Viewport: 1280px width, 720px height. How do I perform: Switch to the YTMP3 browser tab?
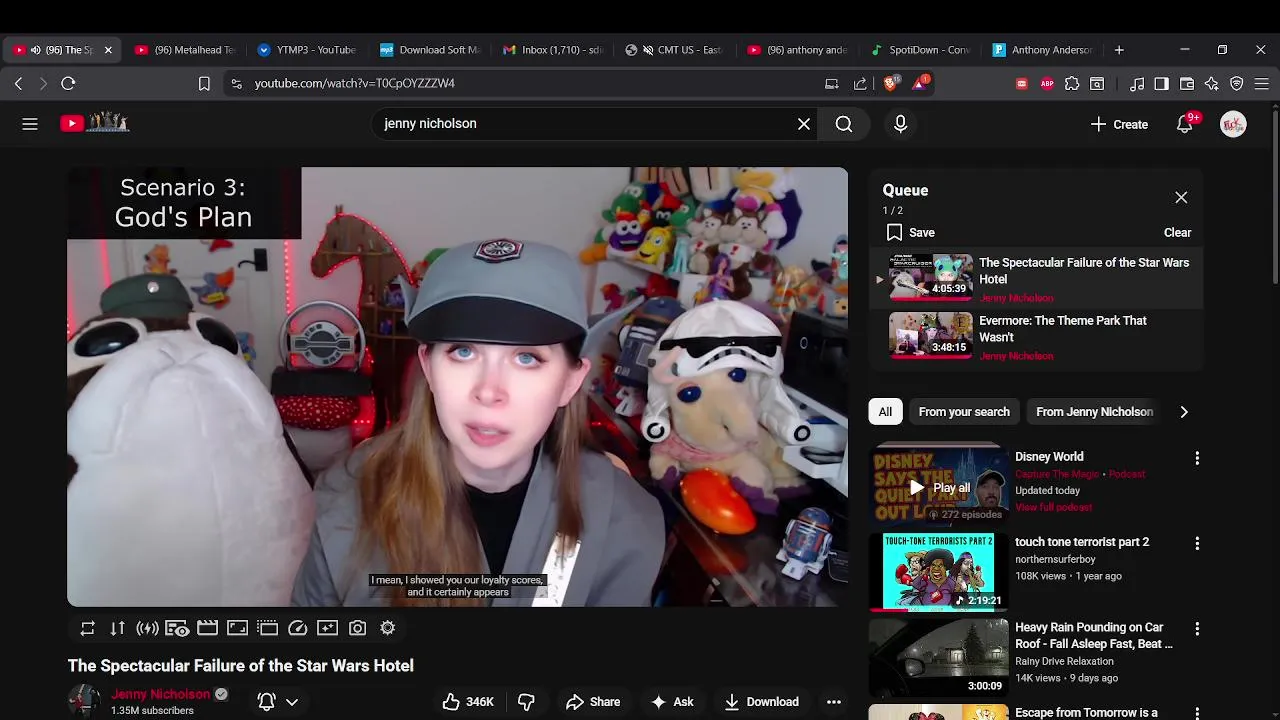click(307, 50)
